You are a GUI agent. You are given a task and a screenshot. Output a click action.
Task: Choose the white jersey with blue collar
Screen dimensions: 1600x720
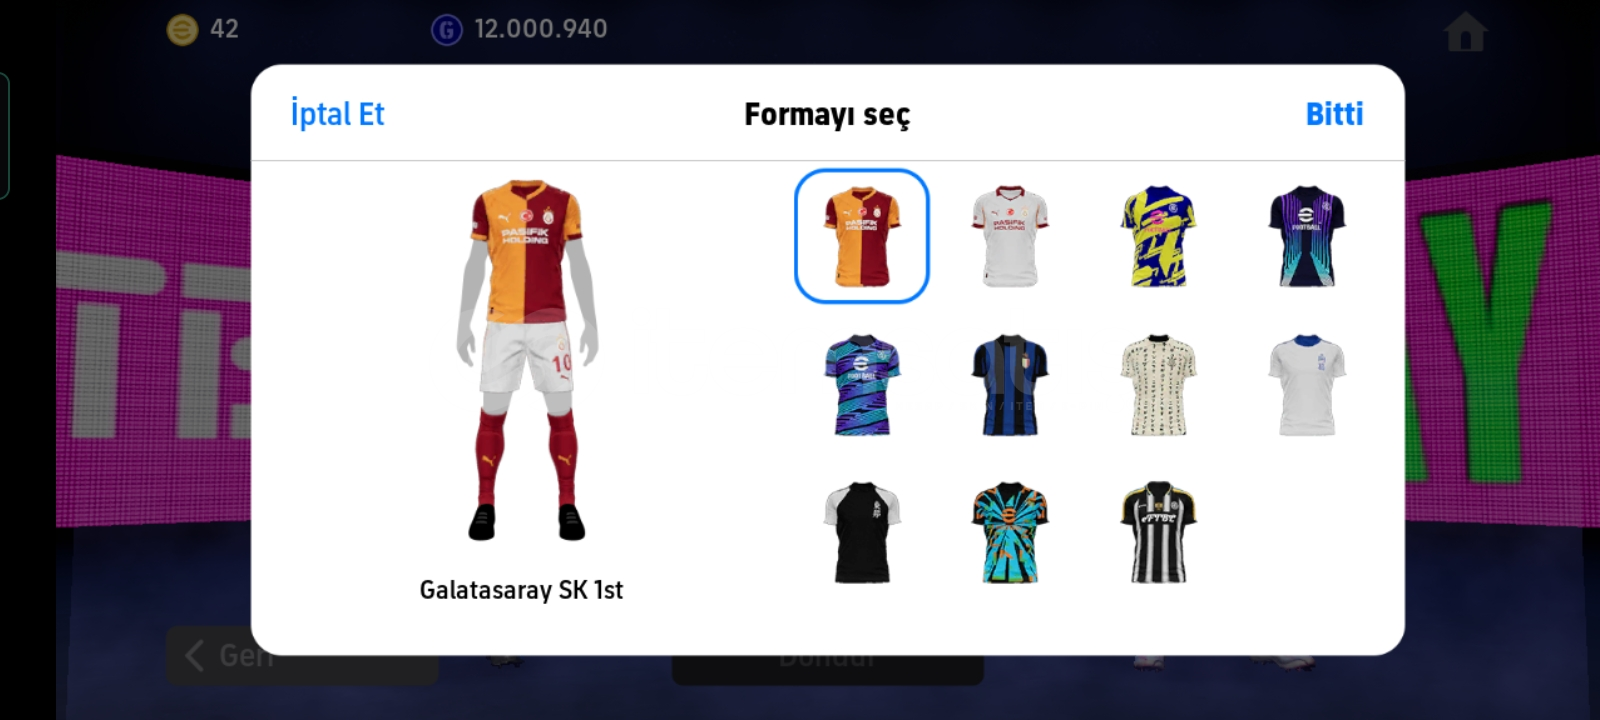pyautogui.click(x=1306, y=385)
